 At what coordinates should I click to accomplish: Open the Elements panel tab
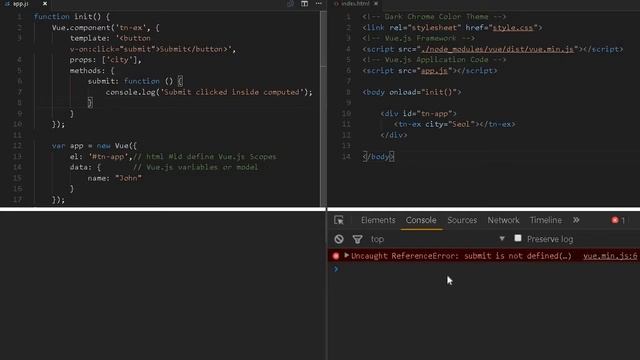[378, 220]
